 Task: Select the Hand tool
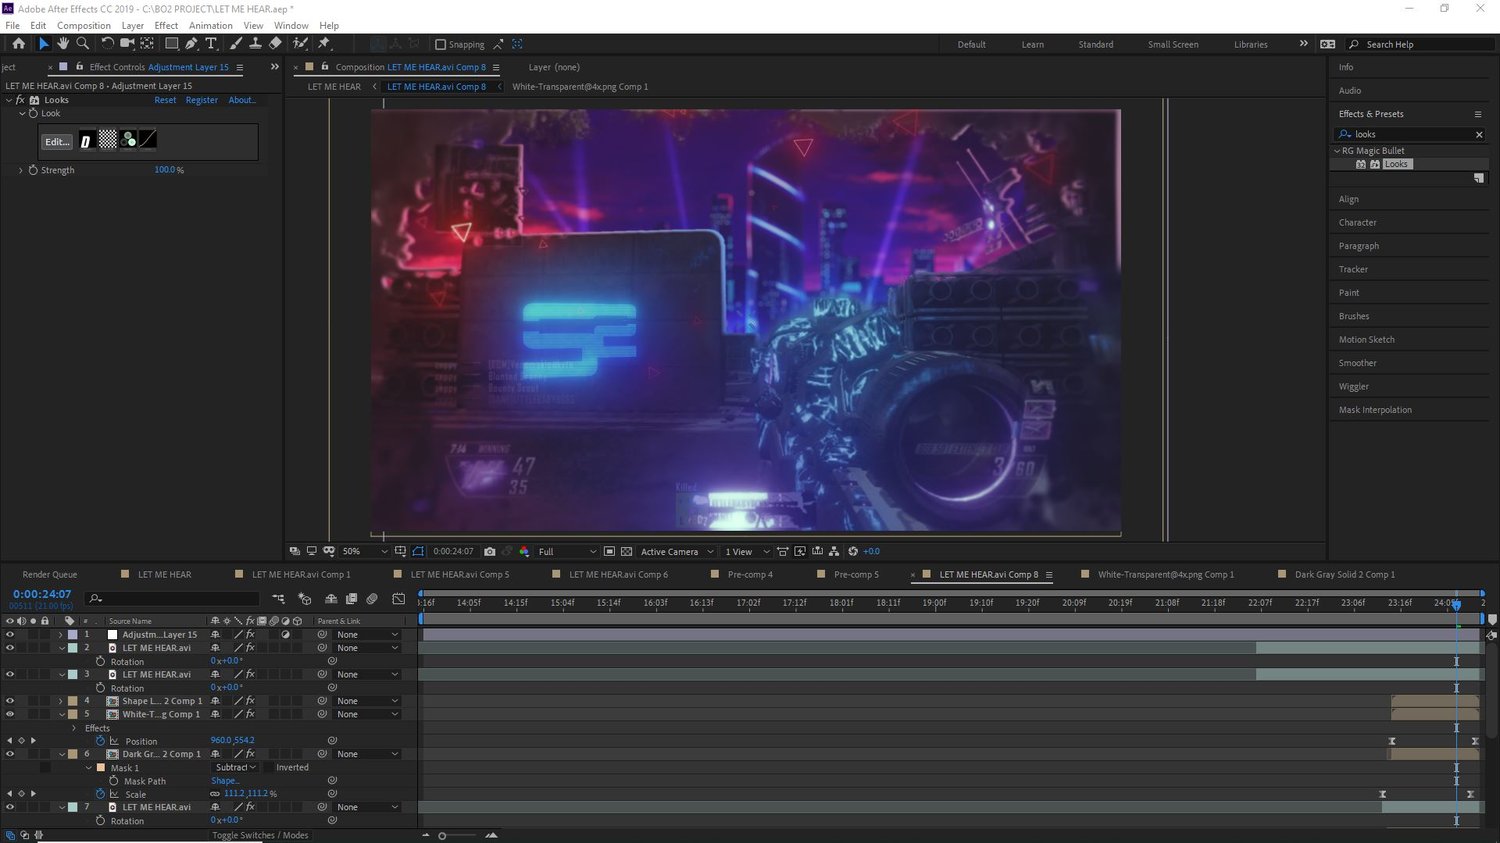63,44
